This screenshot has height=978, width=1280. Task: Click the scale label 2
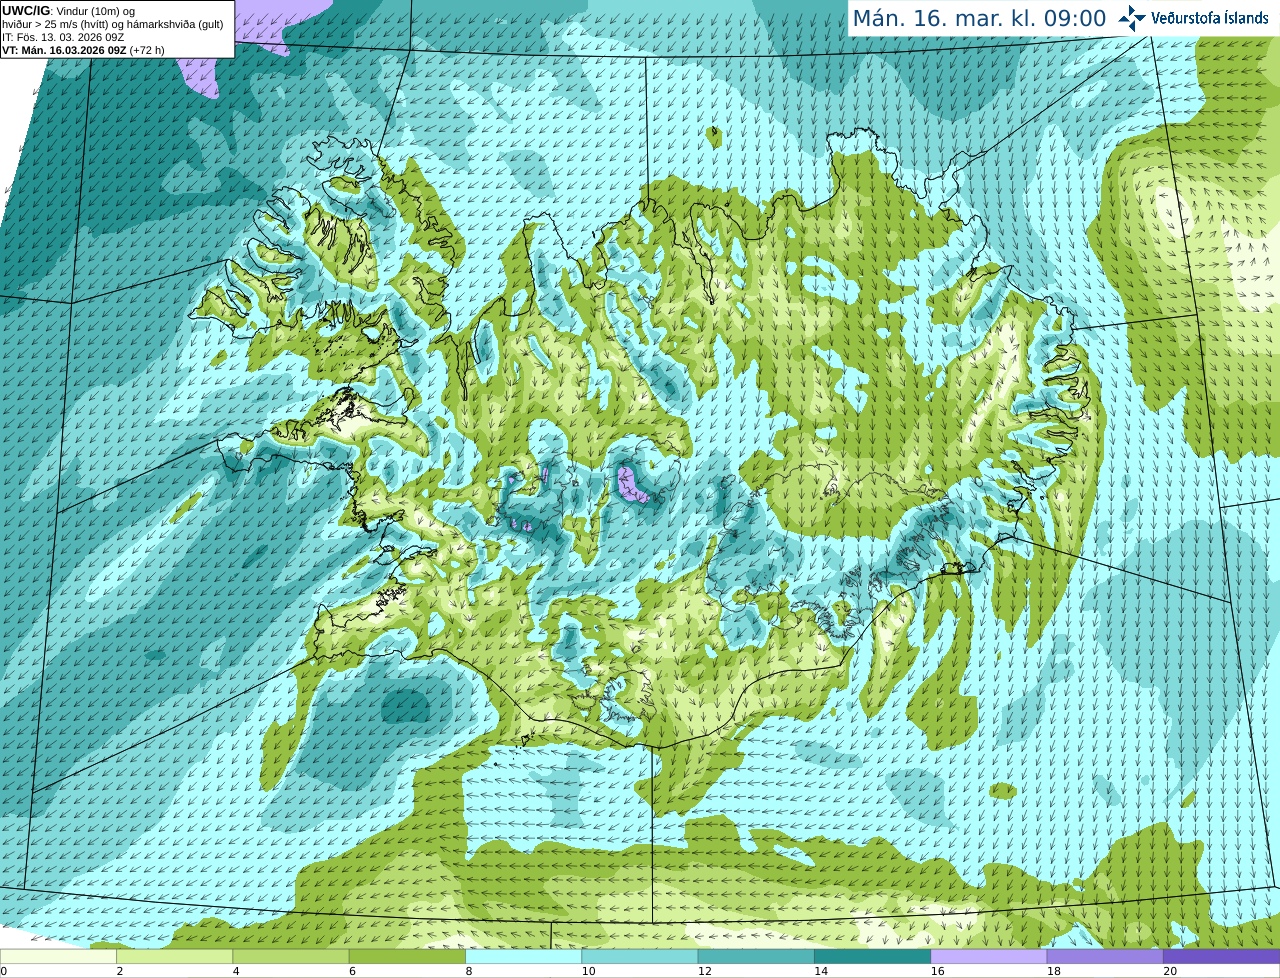pos(120,971)
